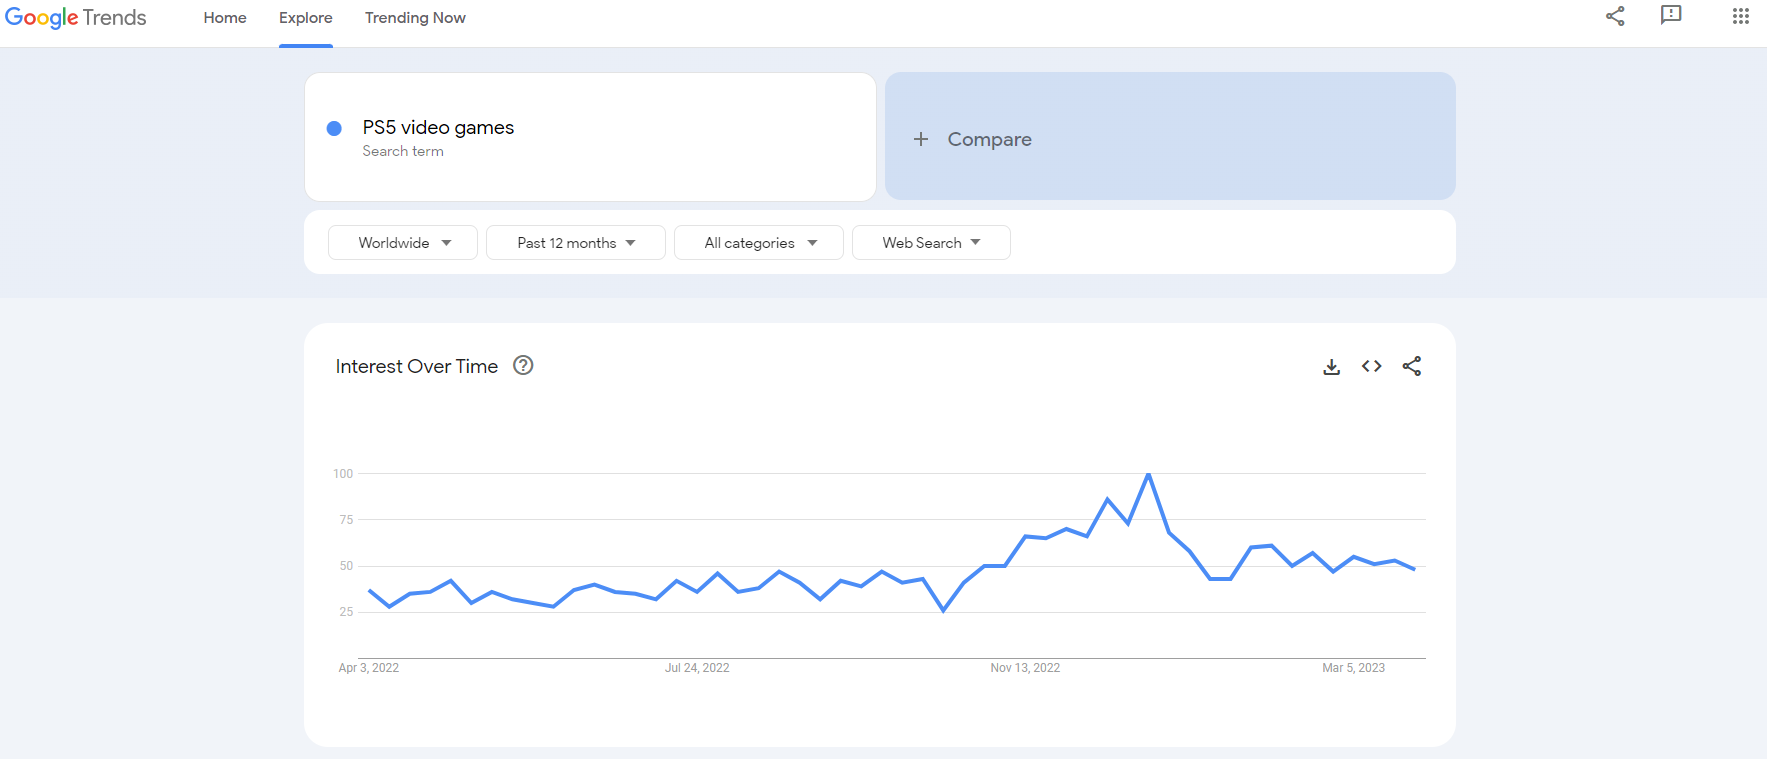The image size is (1767, 759).
Task: Click the 75 value on the y-axis
Action: pos(346,520)
